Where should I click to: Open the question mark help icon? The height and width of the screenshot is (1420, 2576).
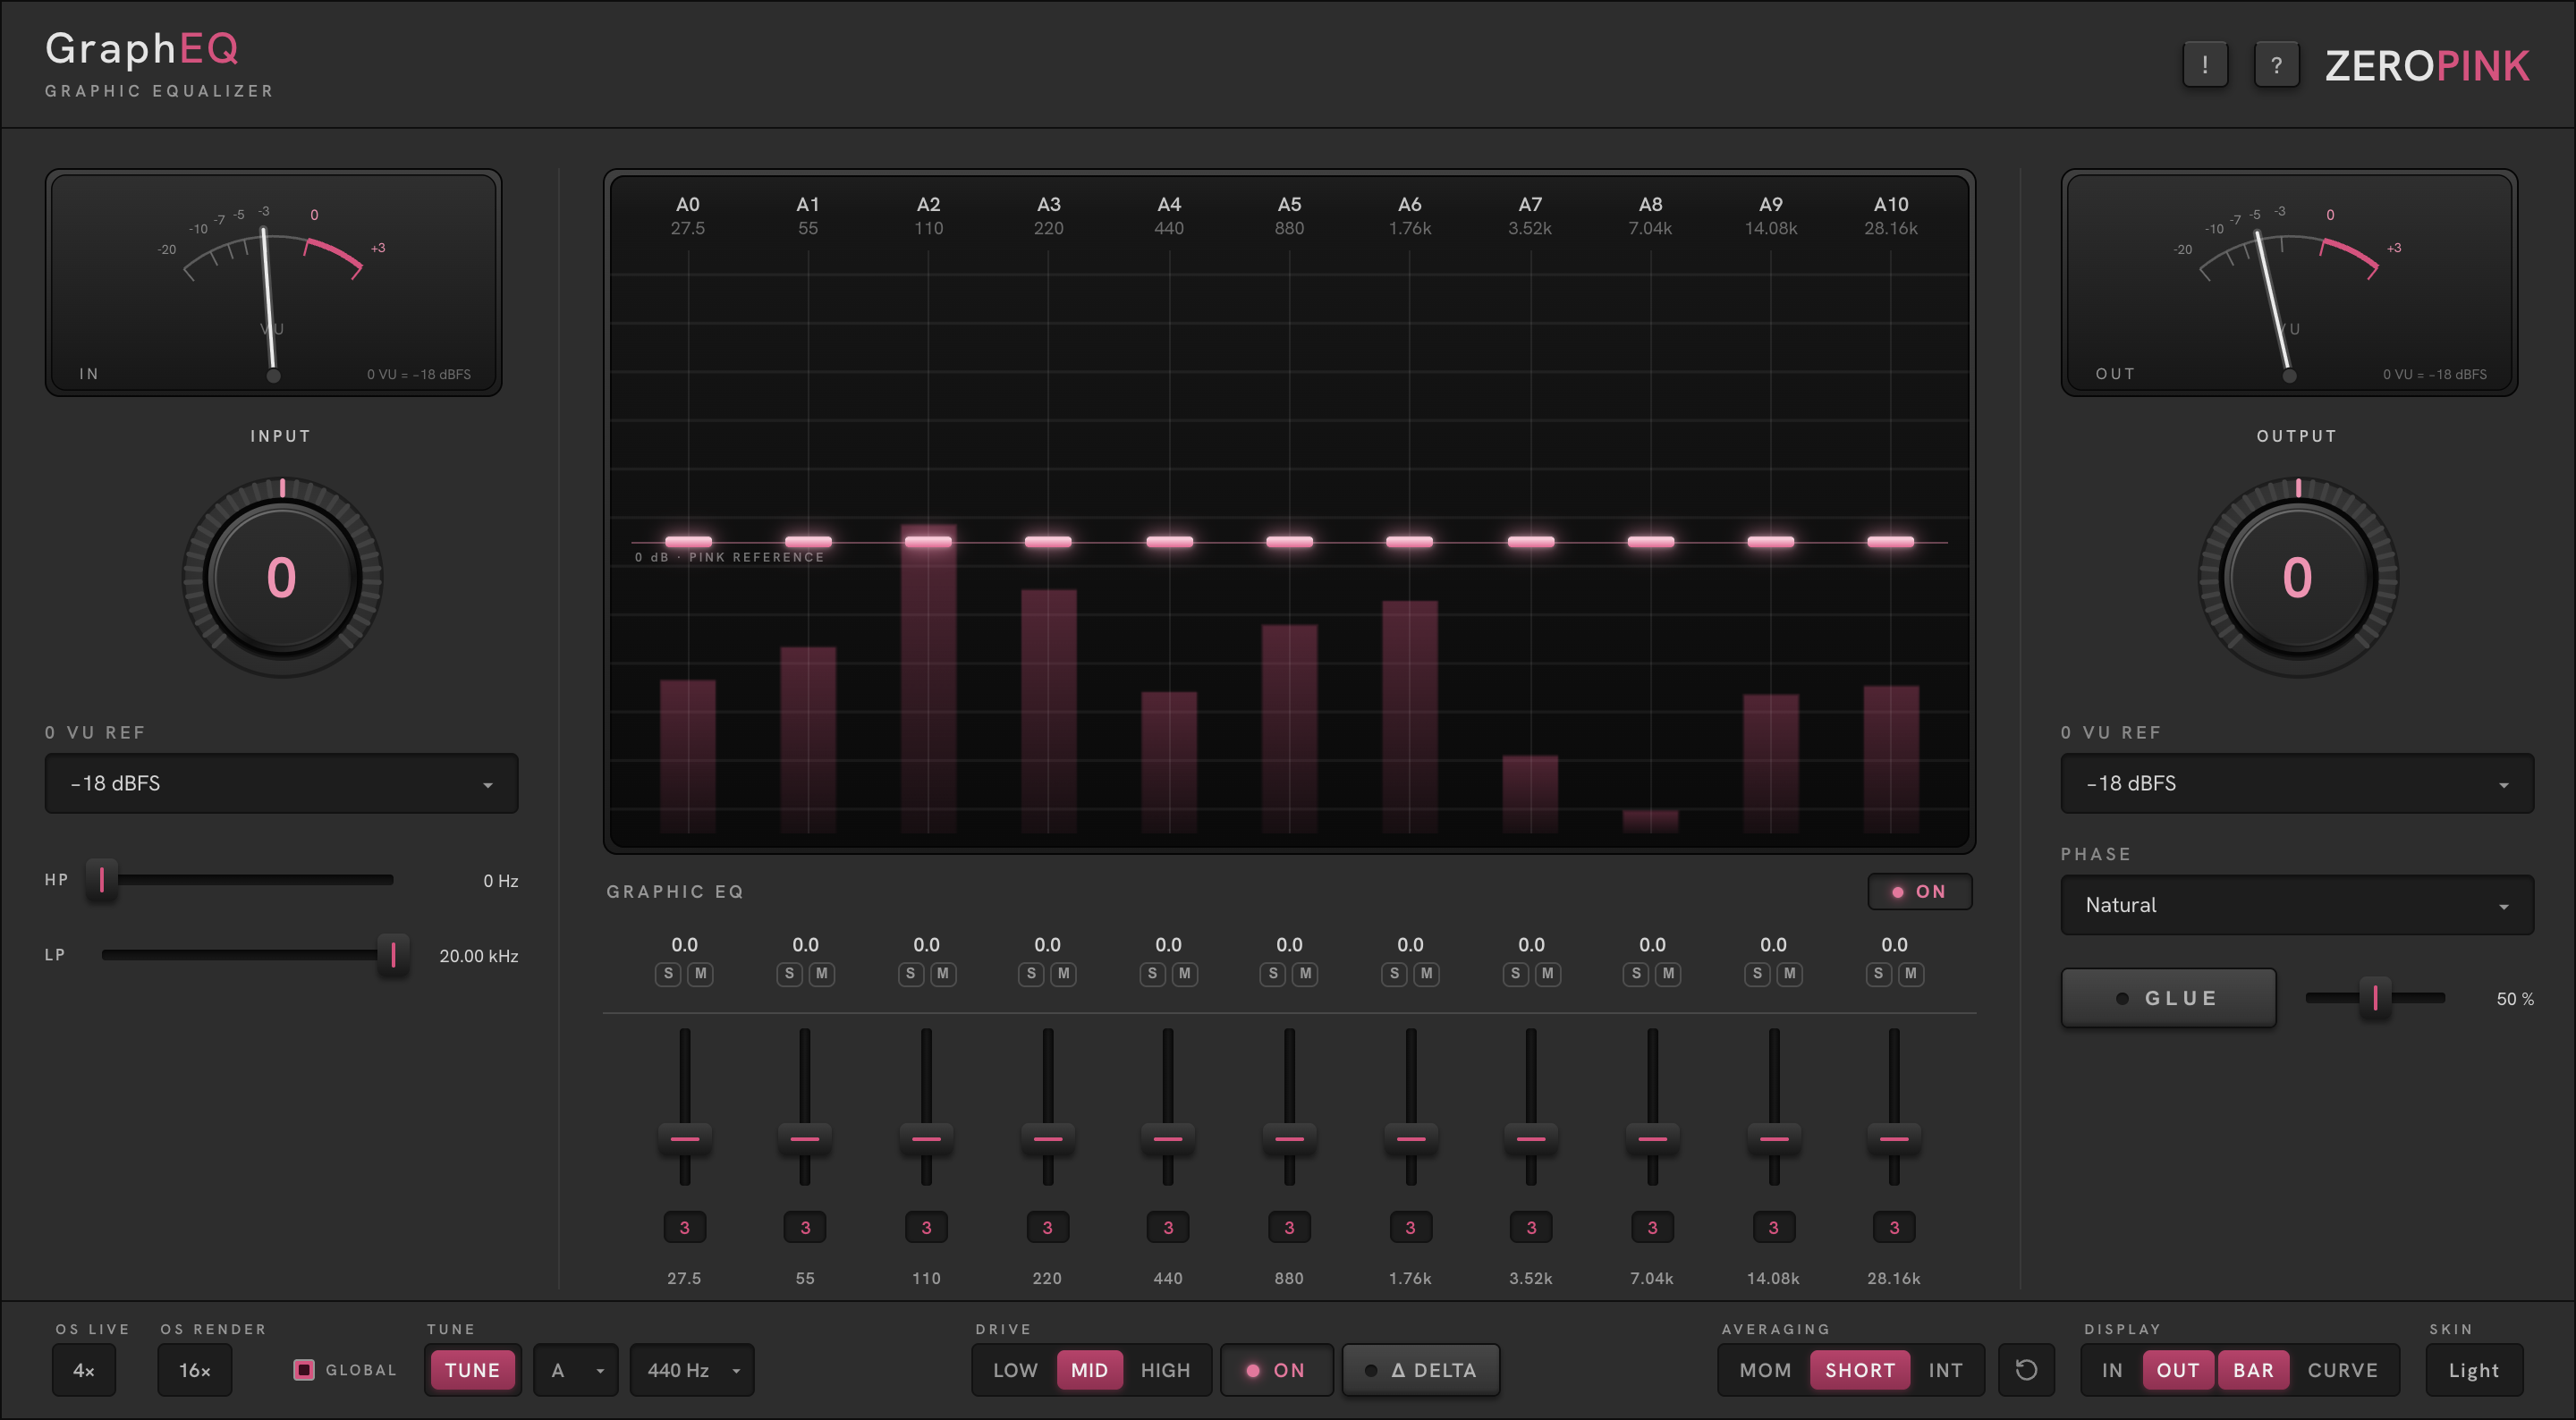tap(2276, 65)
